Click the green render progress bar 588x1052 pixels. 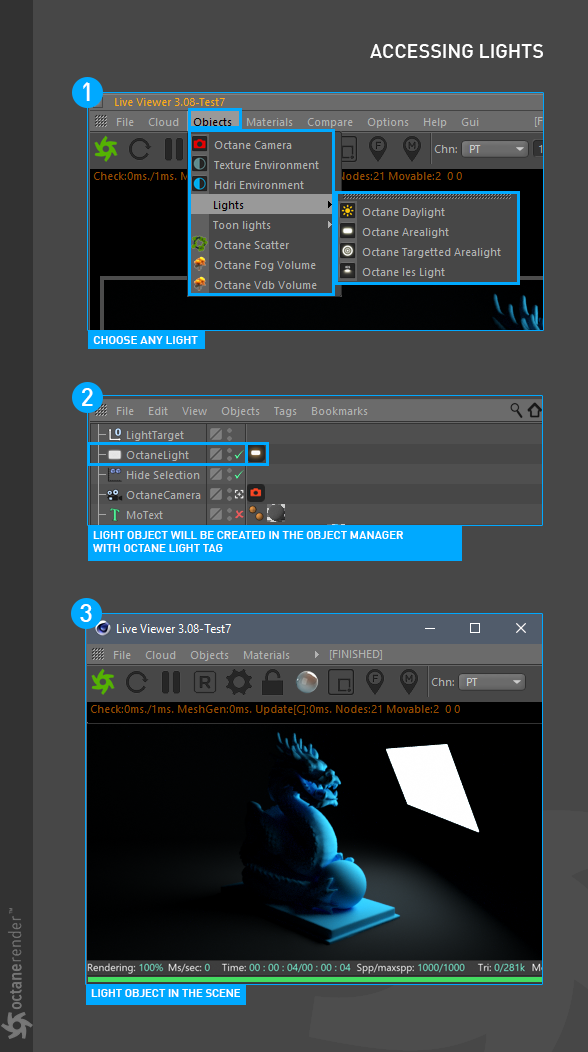point(314,980)
